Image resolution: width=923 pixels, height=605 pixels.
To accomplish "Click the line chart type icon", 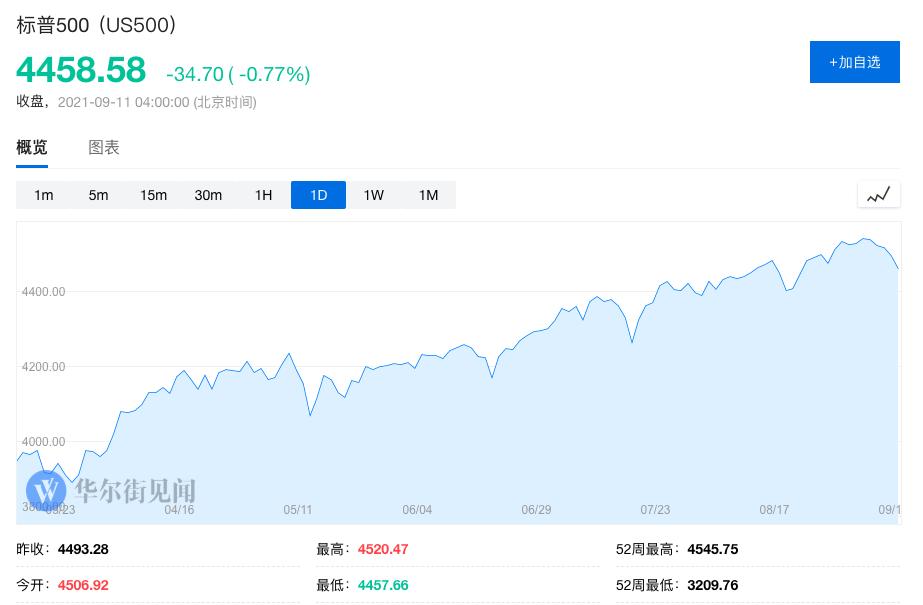I will pos(878,195).
